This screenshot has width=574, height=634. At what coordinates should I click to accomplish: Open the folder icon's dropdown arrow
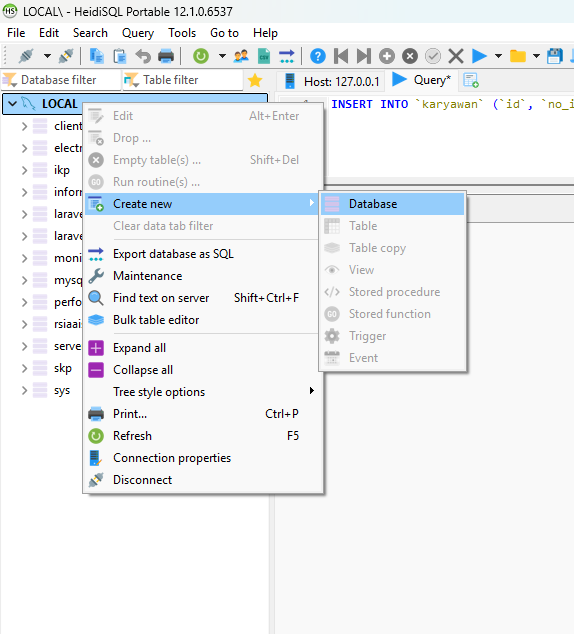536,56
